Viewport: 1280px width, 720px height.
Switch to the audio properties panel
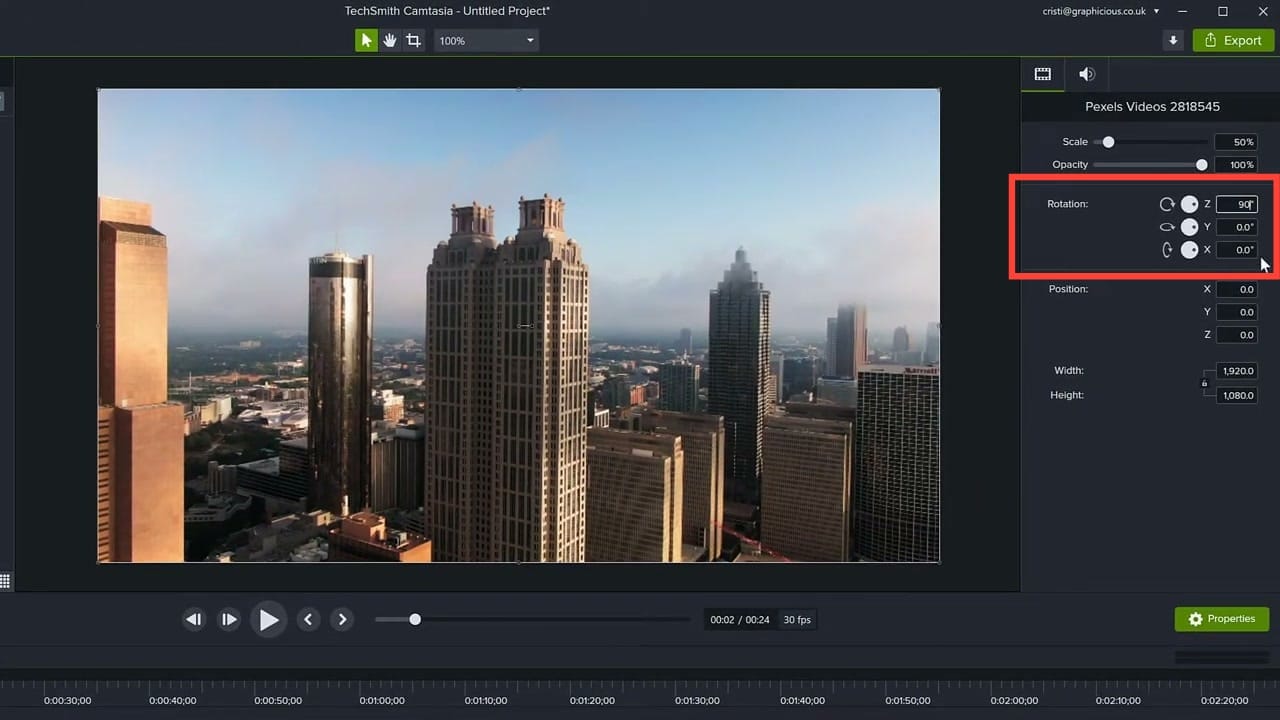pos(1087,74)
